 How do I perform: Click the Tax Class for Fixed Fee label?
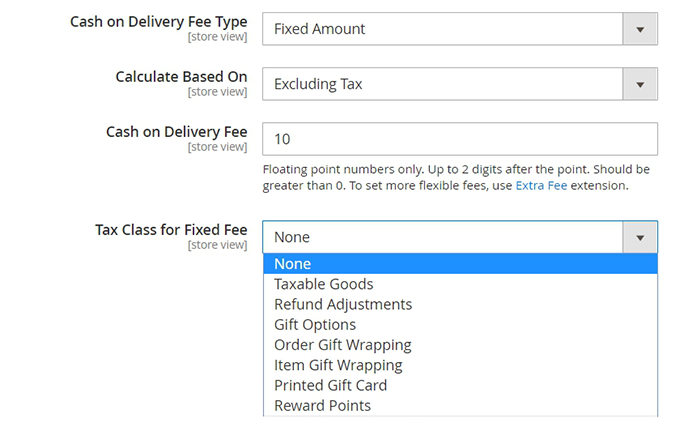point(171,230)
